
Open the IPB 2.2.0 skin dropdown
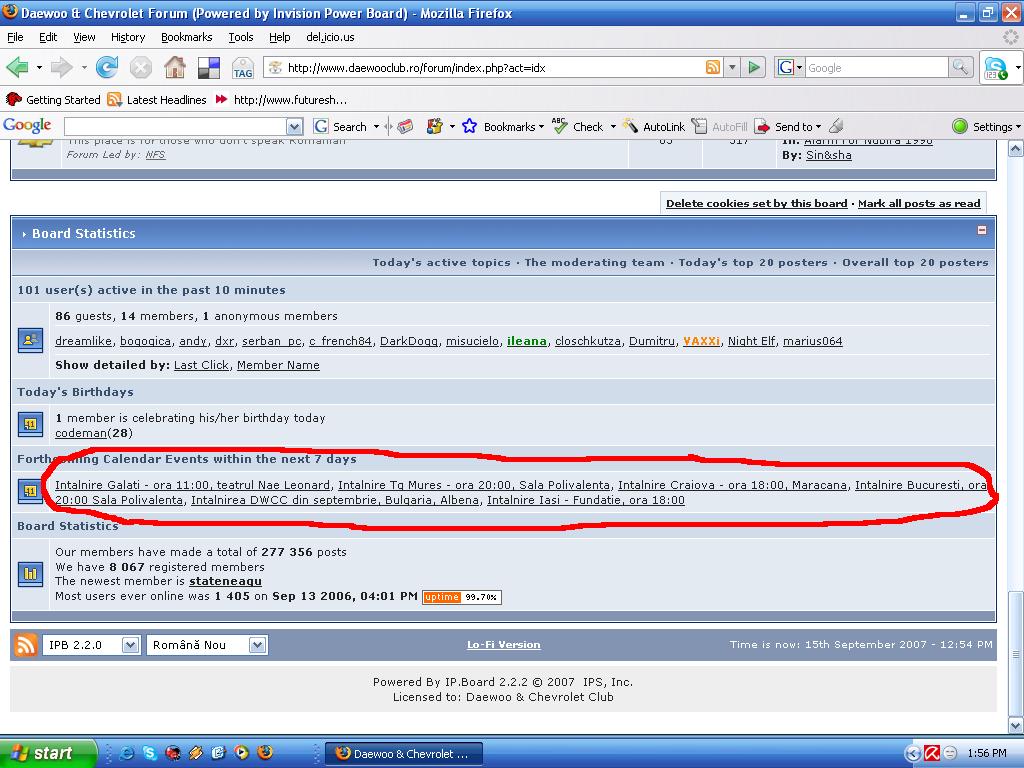point(129,645)
